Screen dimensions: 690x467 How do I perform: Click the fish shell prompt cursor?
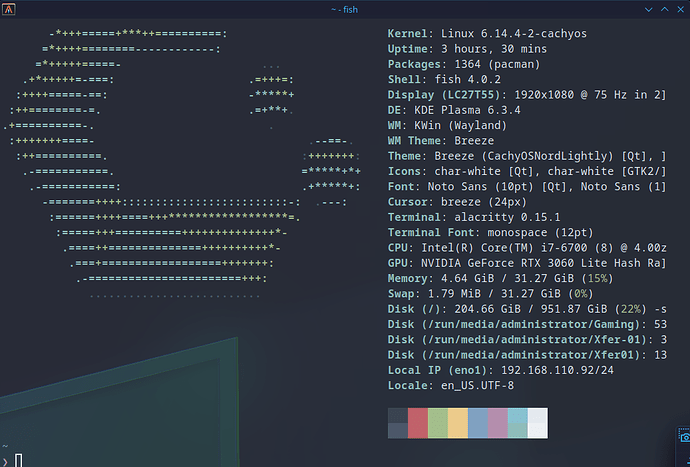(x=18, y=460)
